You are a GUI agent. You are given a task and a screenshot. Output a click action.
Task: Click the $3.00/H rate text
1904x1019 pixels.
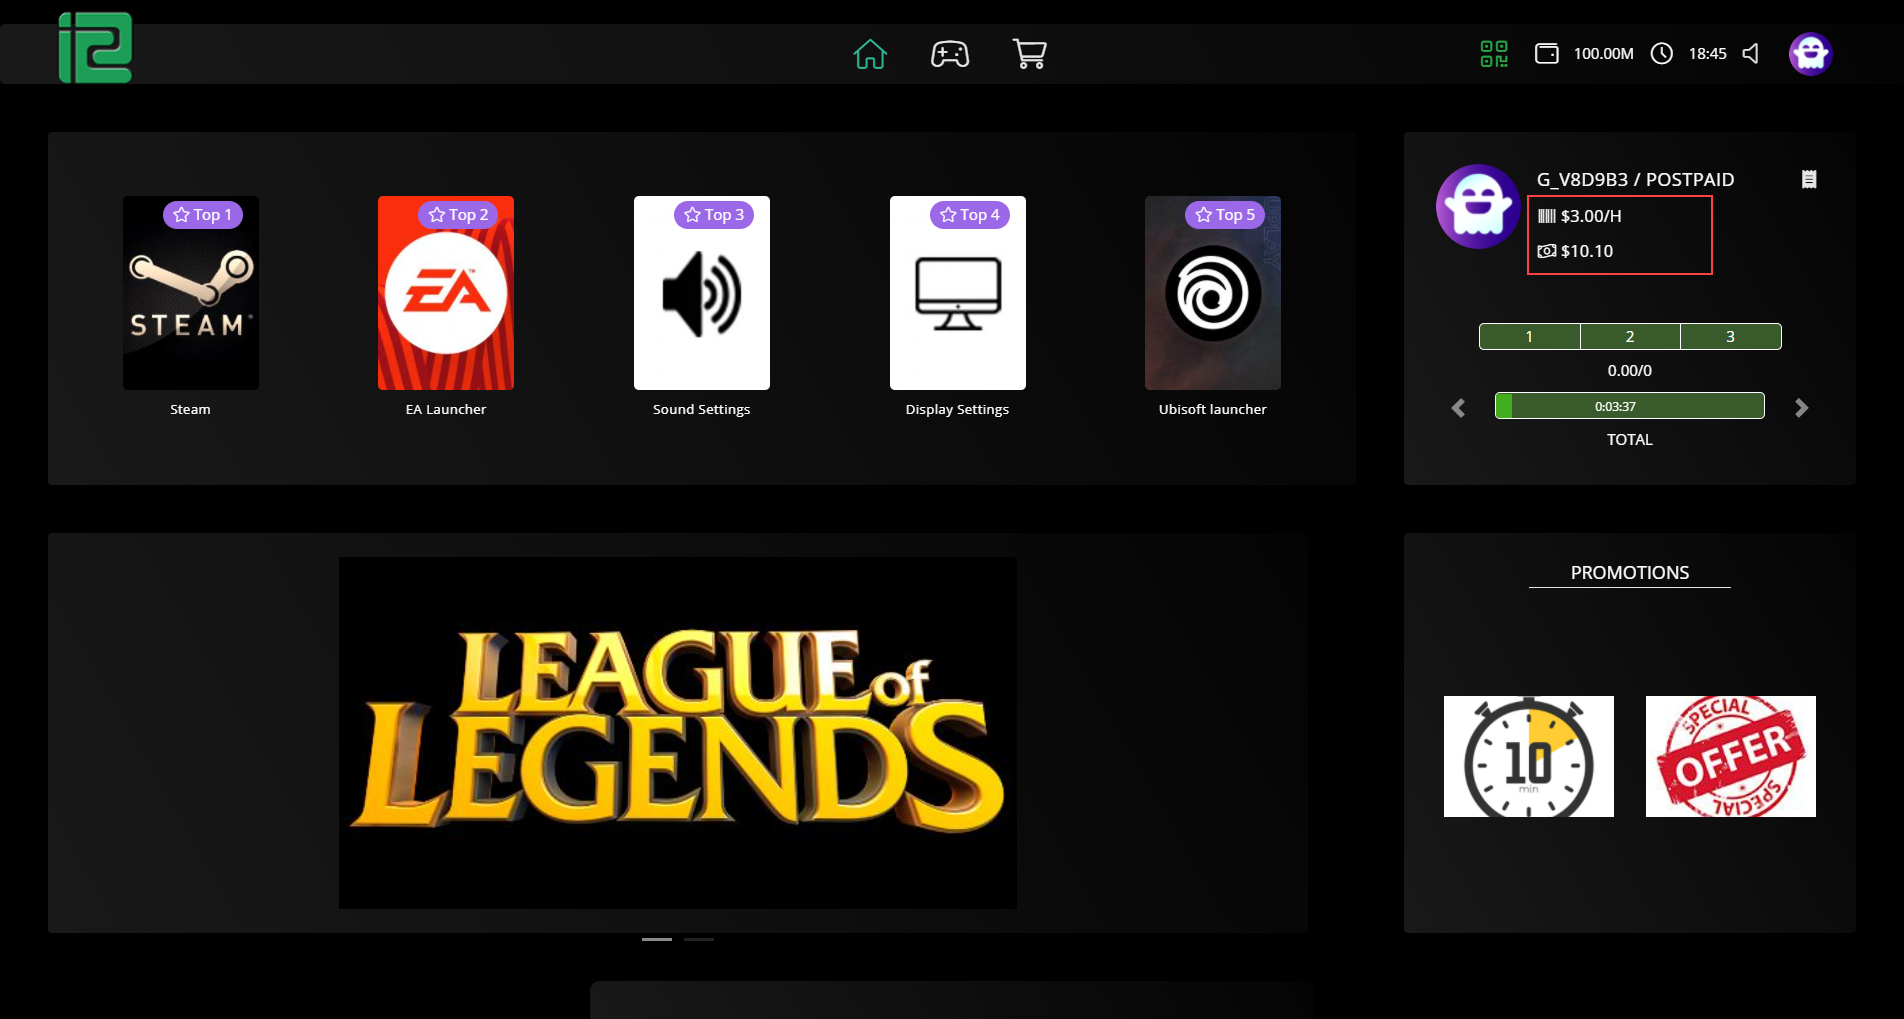1591,216
